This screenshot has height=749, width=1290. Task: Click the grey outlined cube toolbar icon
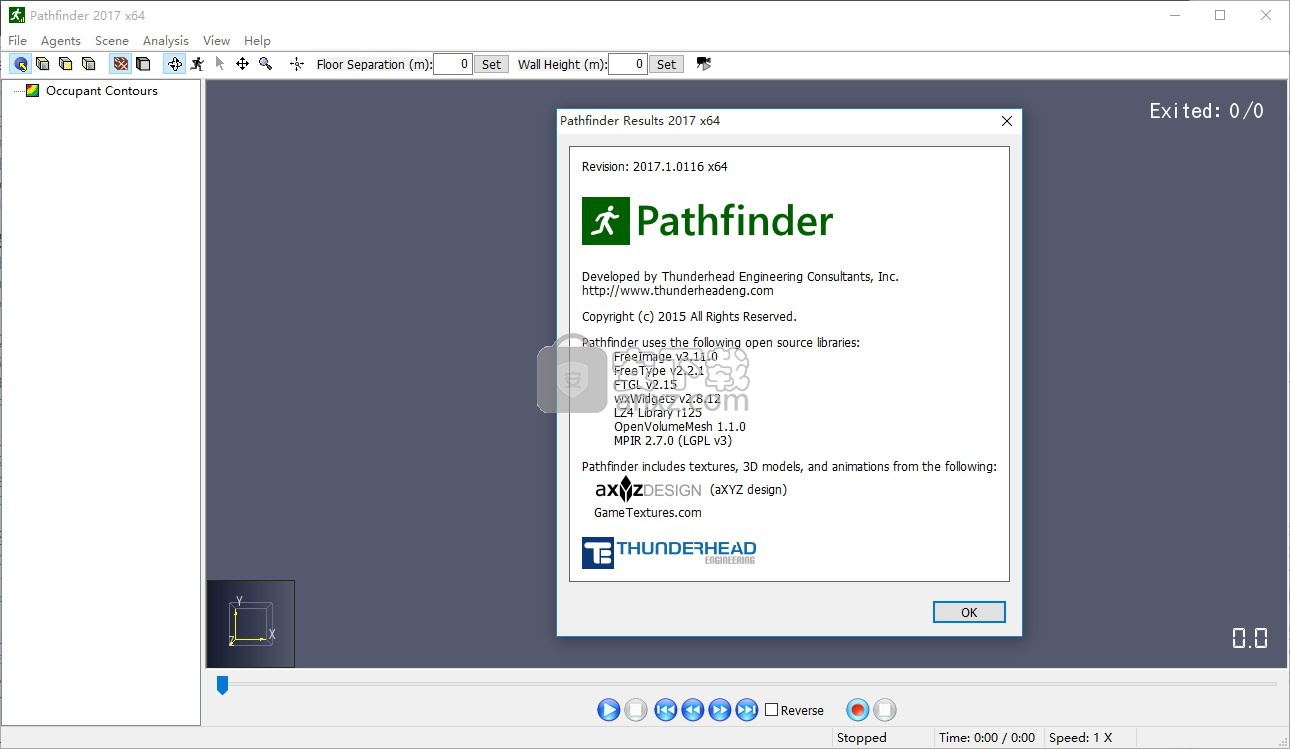click(143, 64)
